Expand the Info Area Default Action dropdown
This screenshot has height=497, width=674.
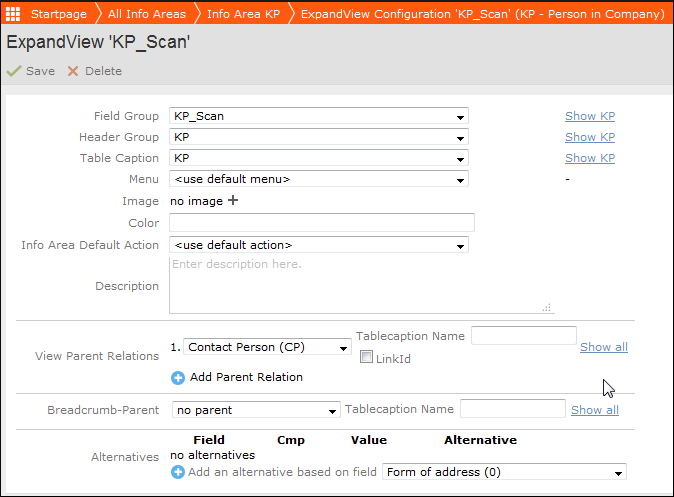[x=318, y=245]
